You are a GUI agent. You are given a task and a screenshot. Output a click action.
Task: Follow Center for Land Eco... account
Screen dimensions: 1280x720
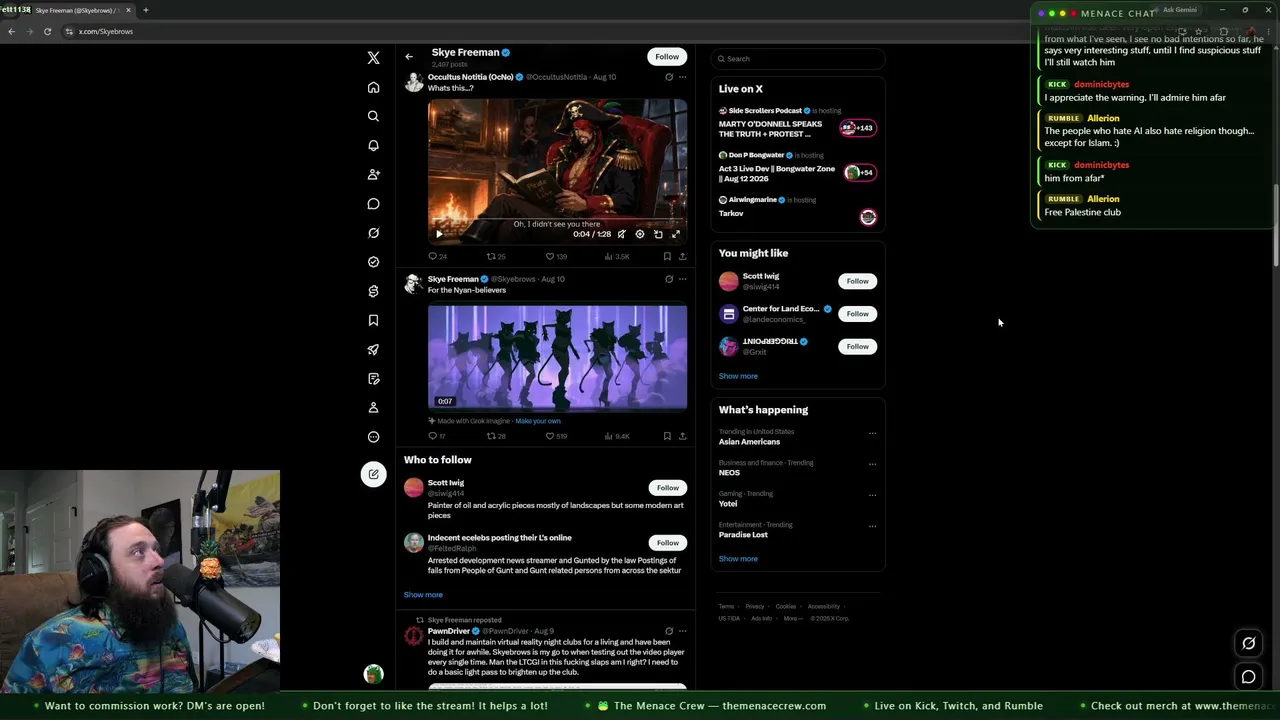pos(857,314)
